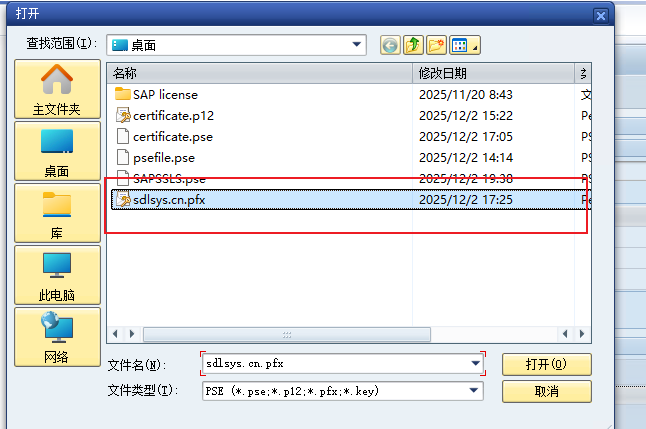Expand the 查找范围 location dropdown

[x=357, y=45]
